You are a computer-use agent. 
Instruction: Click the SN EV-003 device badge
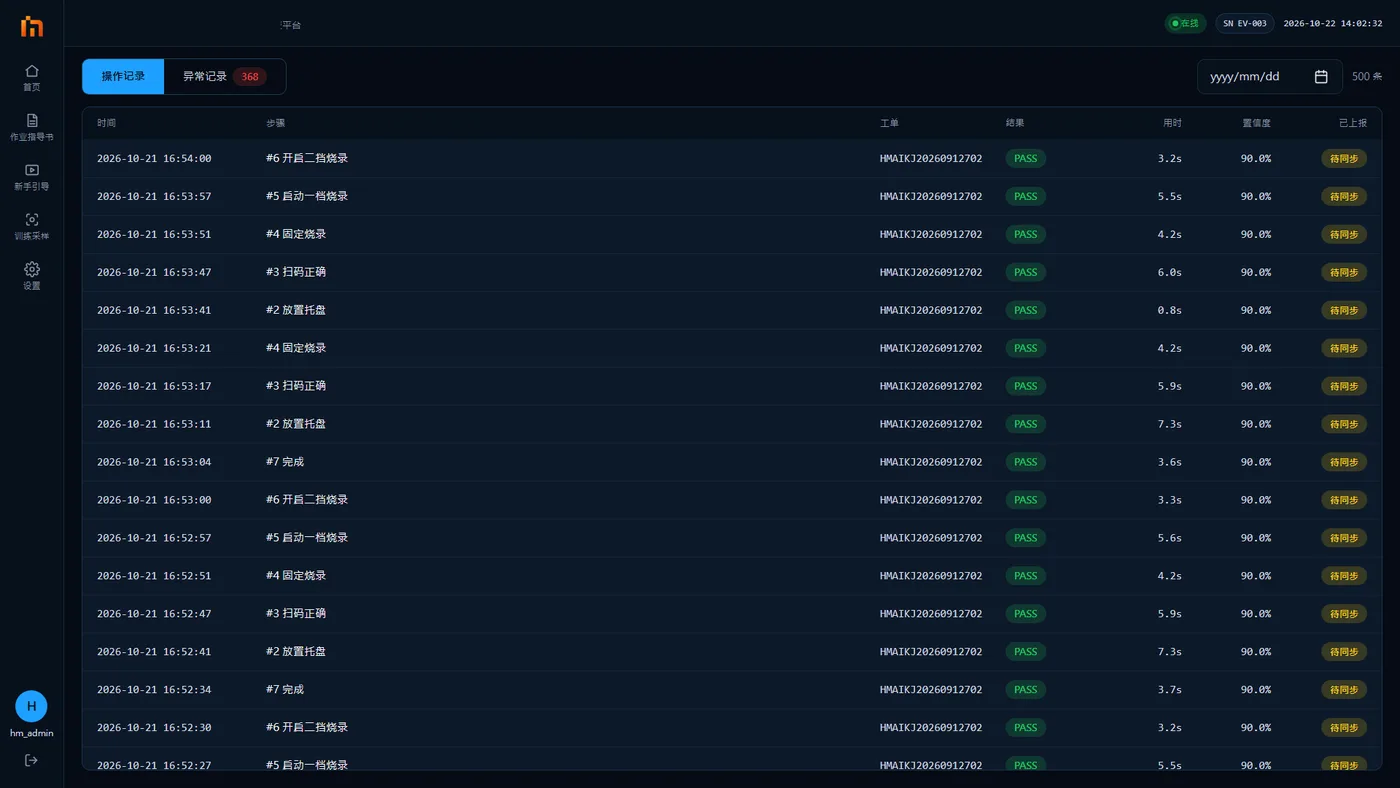tap(1245, 23)
